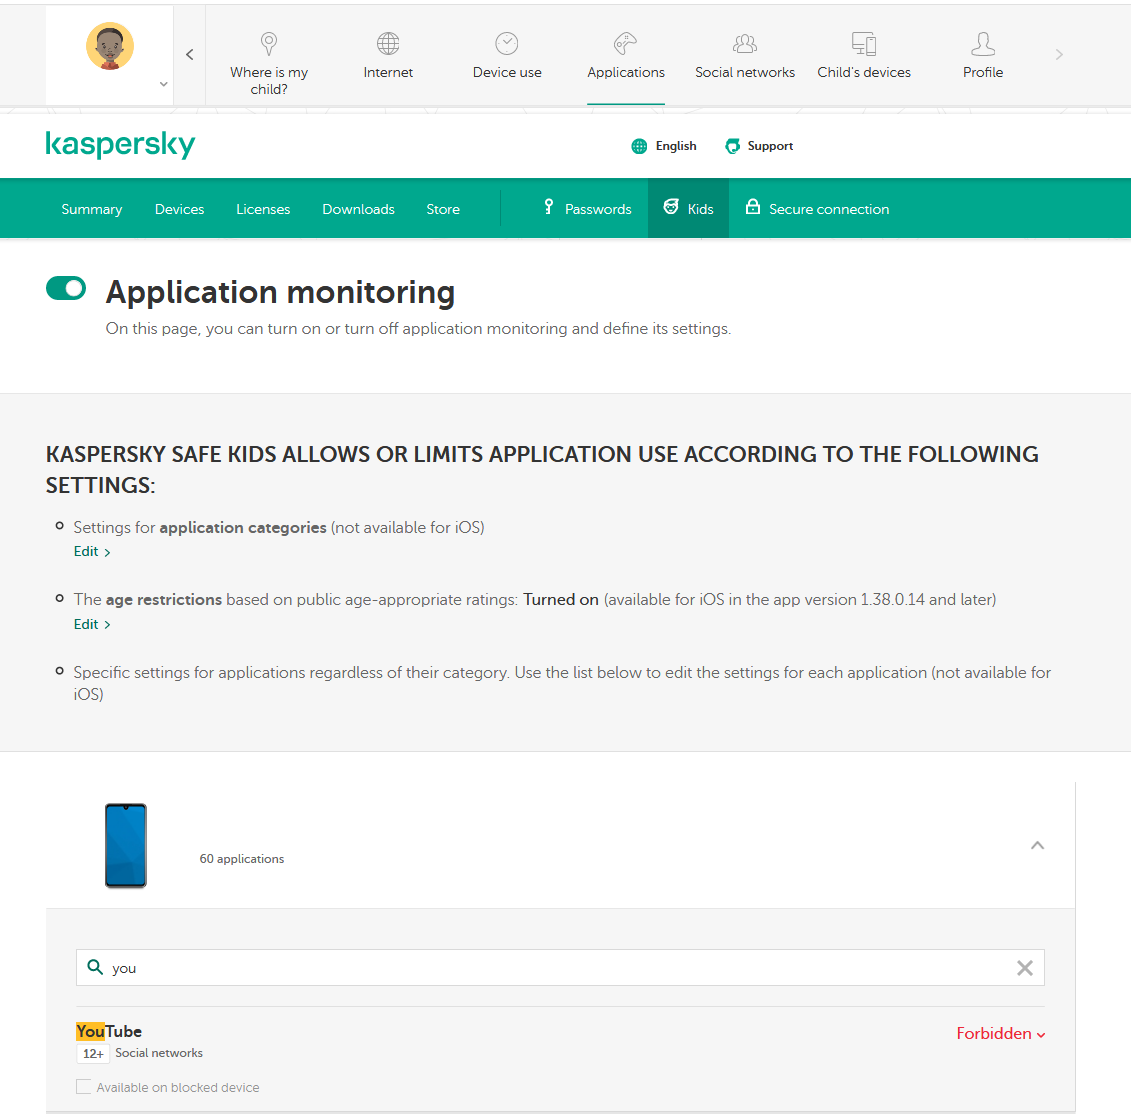Open the Profile tab label
This screenshot has width=1131, height=1120.
983,72
